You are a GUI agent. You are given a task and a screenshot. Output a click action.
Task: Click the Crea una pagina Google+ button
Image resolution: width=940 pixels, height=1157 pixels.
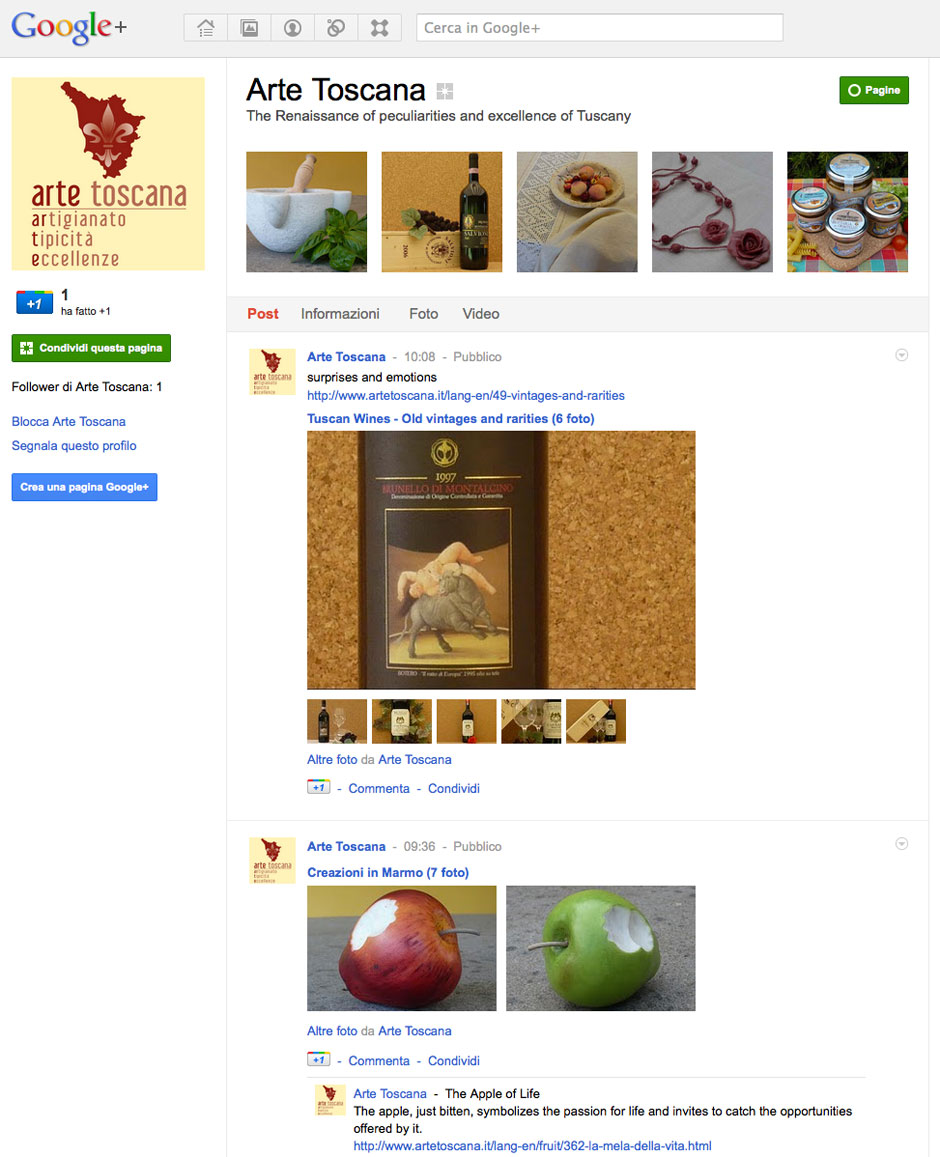[84, 487]
